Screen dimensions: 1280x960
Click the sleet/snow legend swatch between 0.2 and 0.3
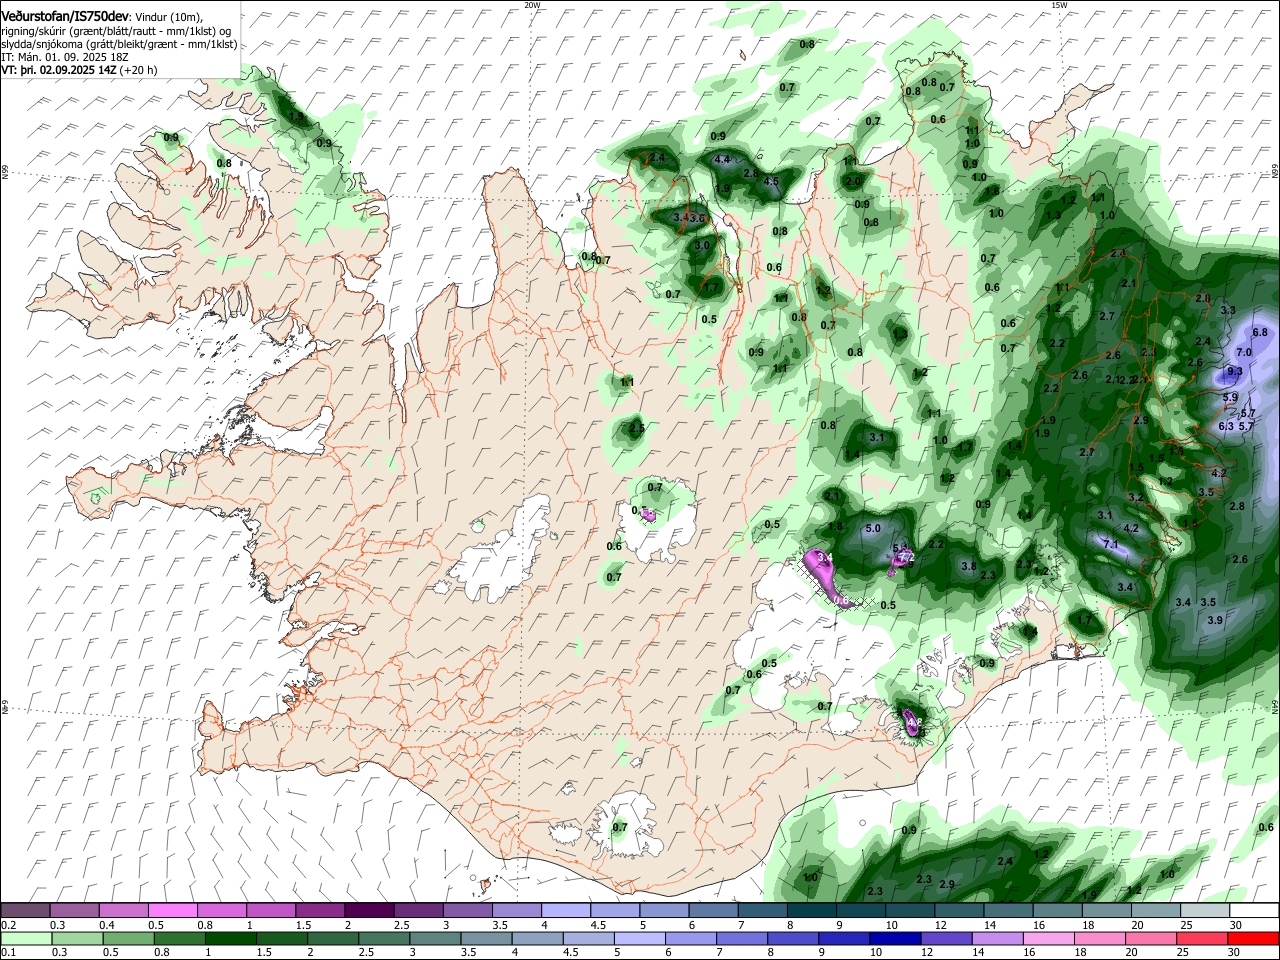[x=25, y=910]
